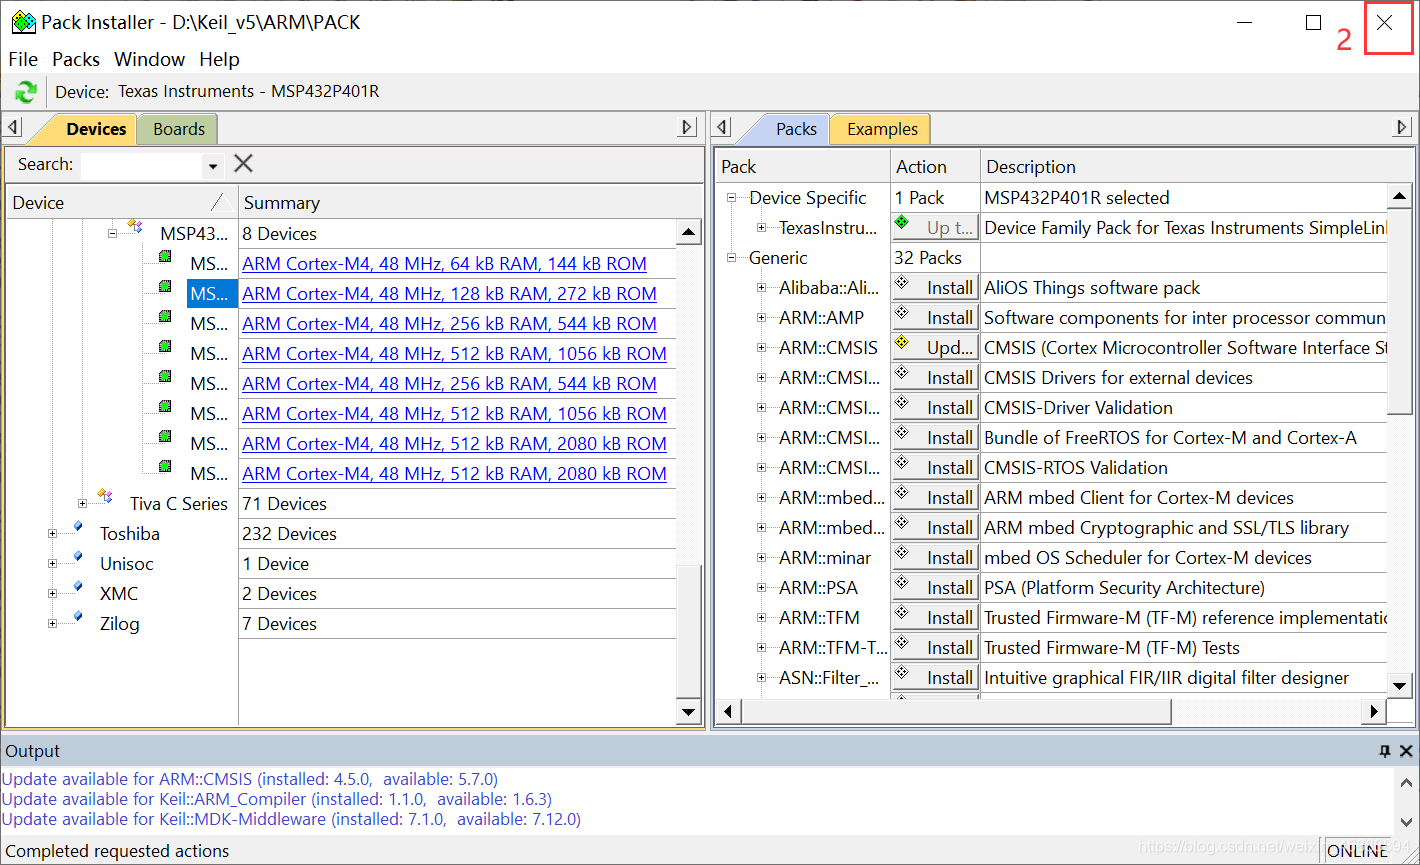Click device list scrollbar down arrow
Image resolution: width=1420 pixels, height=865 pixels.
(x=689, y=712)
